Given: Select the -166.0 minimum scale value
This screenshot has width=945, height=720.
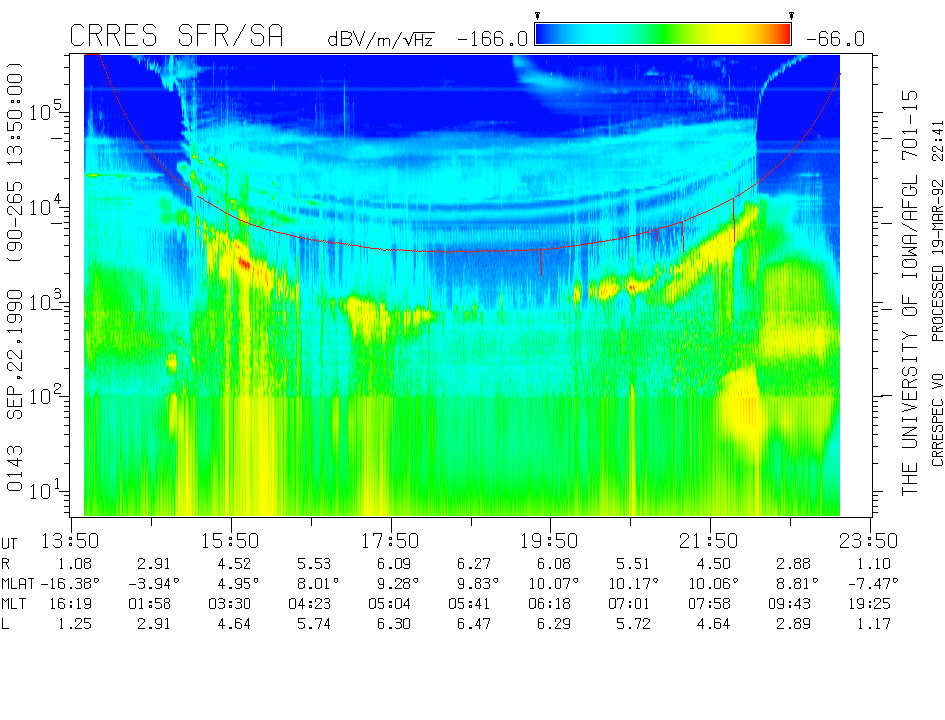Looking at the screenshot, I should click(492, 39).
